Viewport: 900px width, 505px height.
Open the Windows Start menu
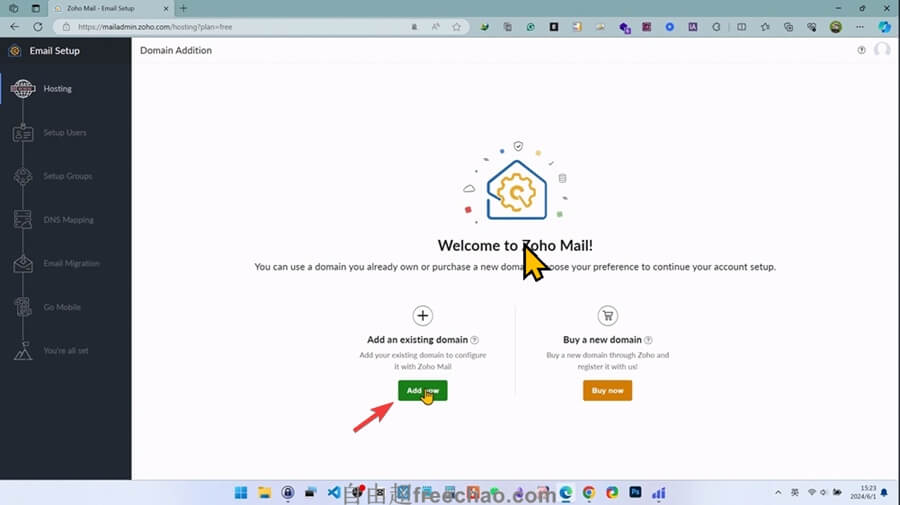coord(240,493)
